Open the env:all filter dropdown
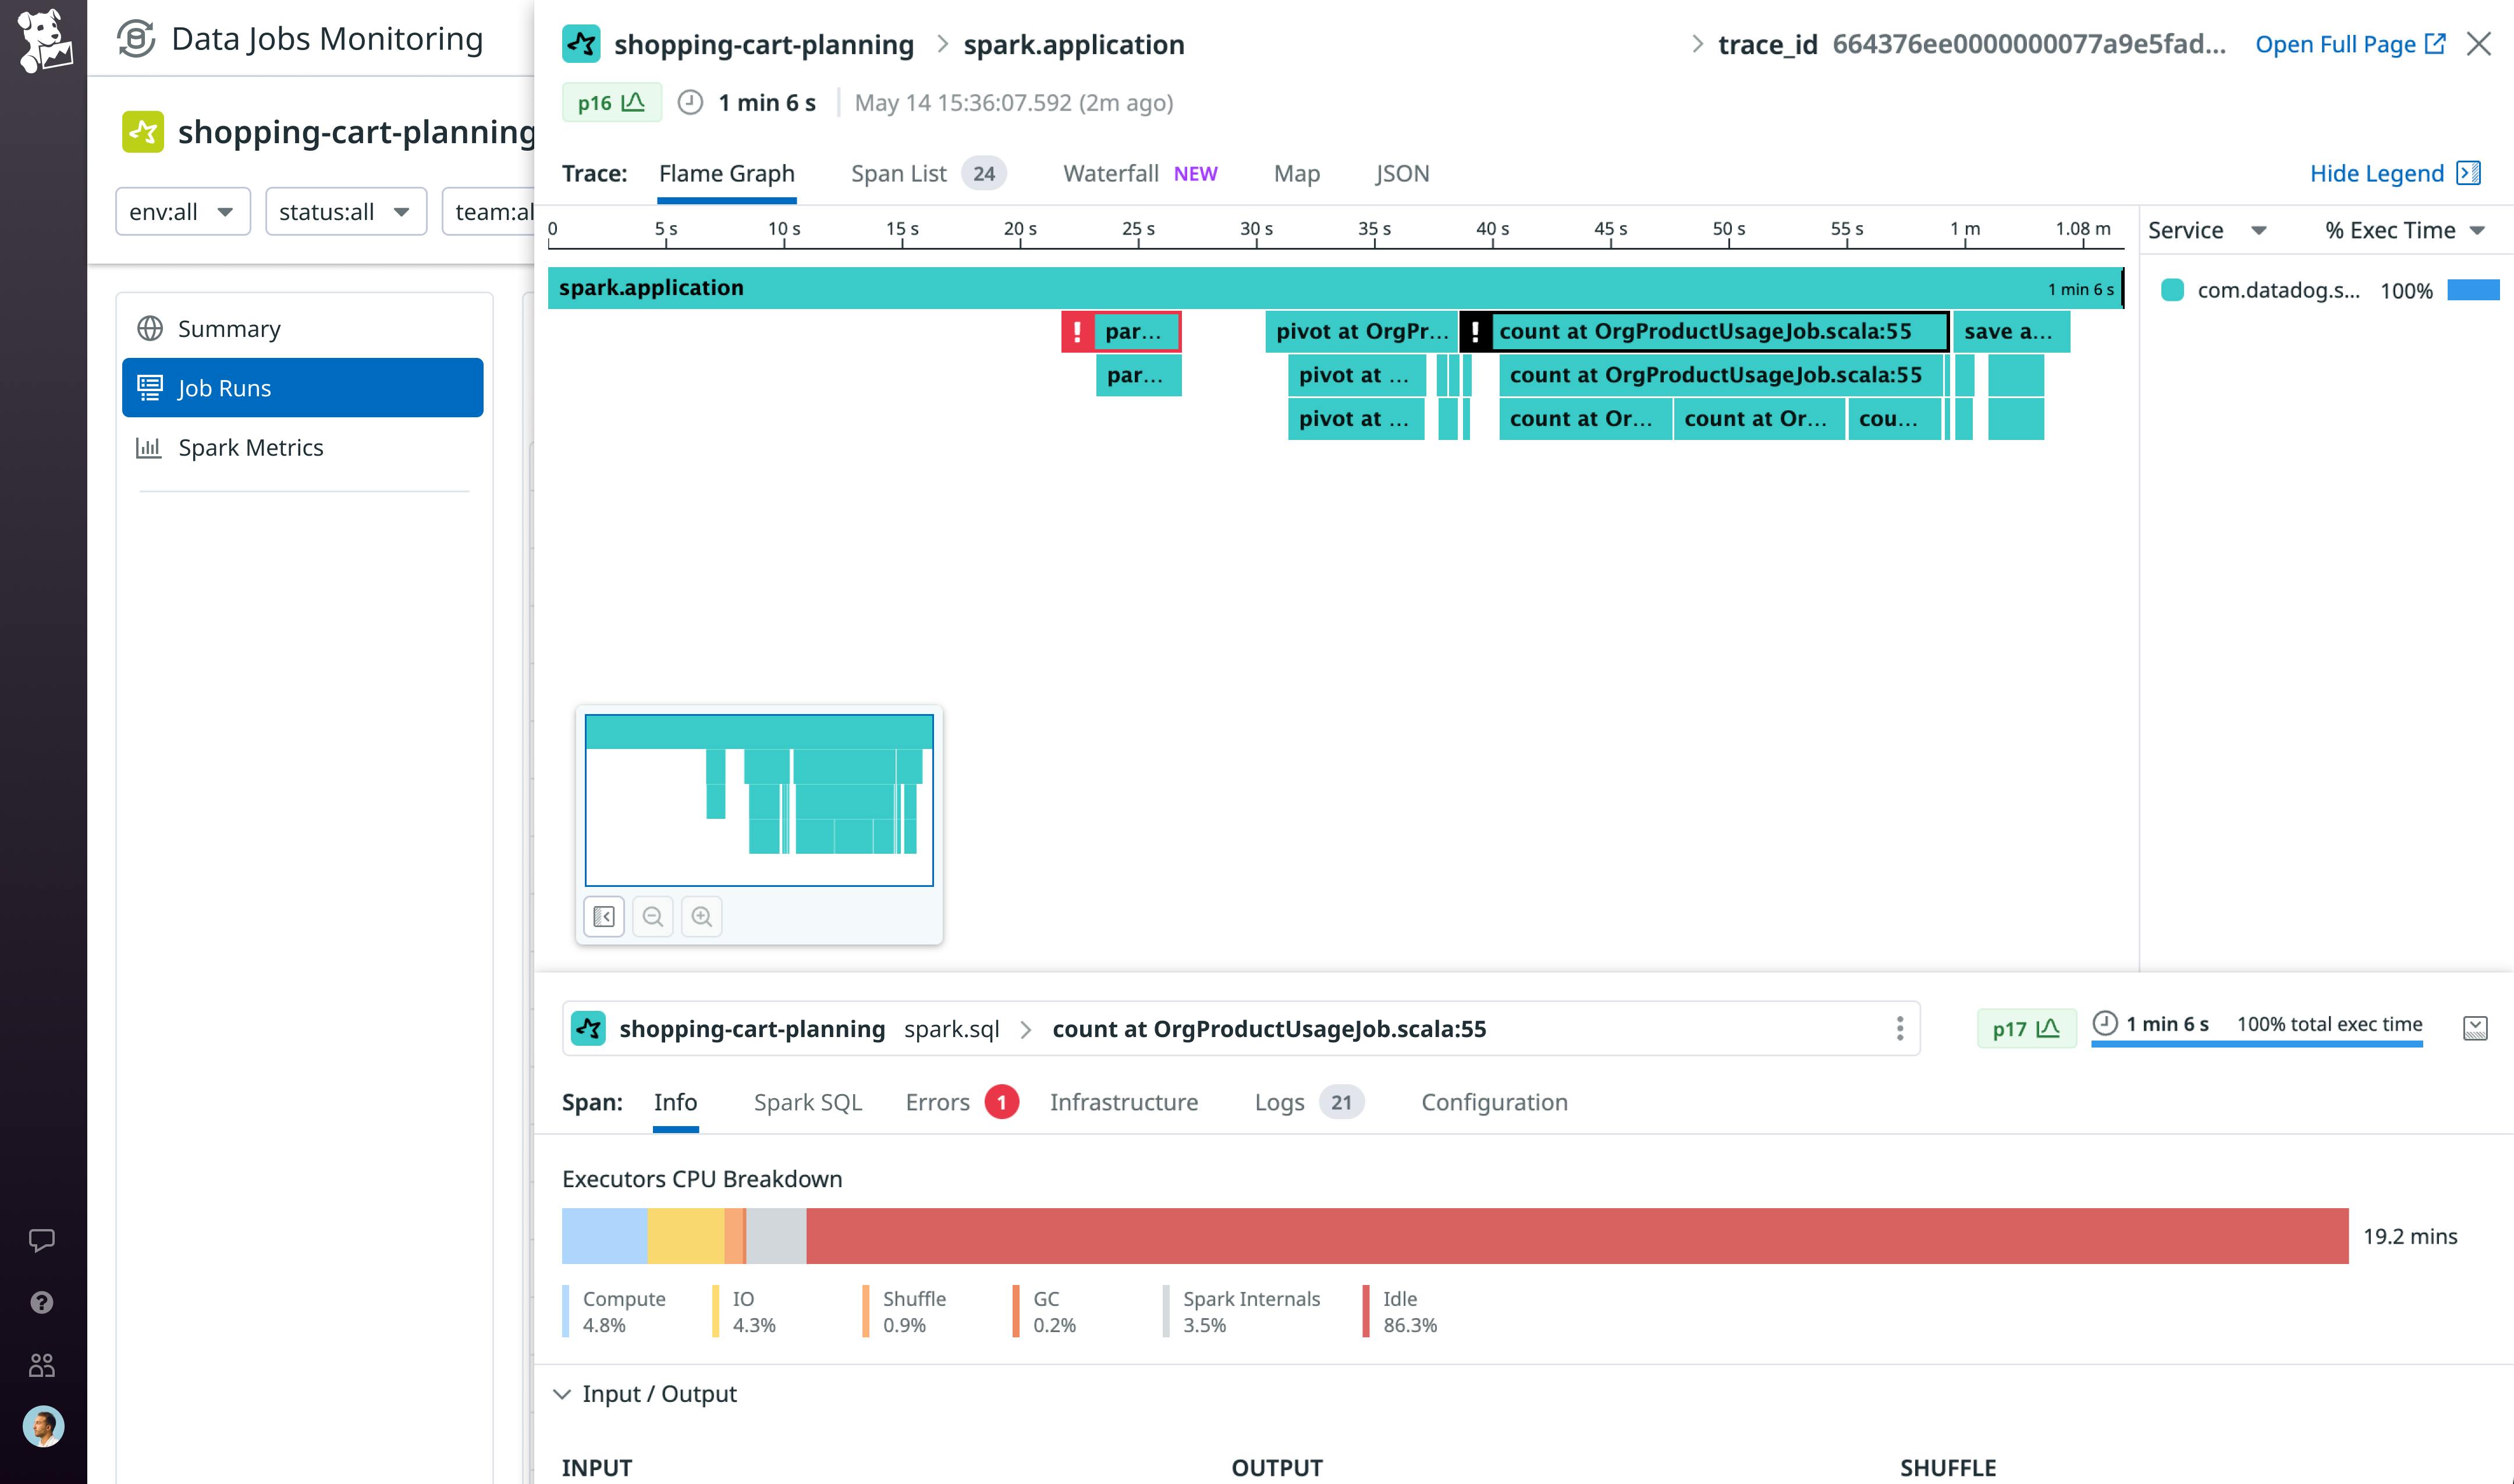 [x=182, y=211]
